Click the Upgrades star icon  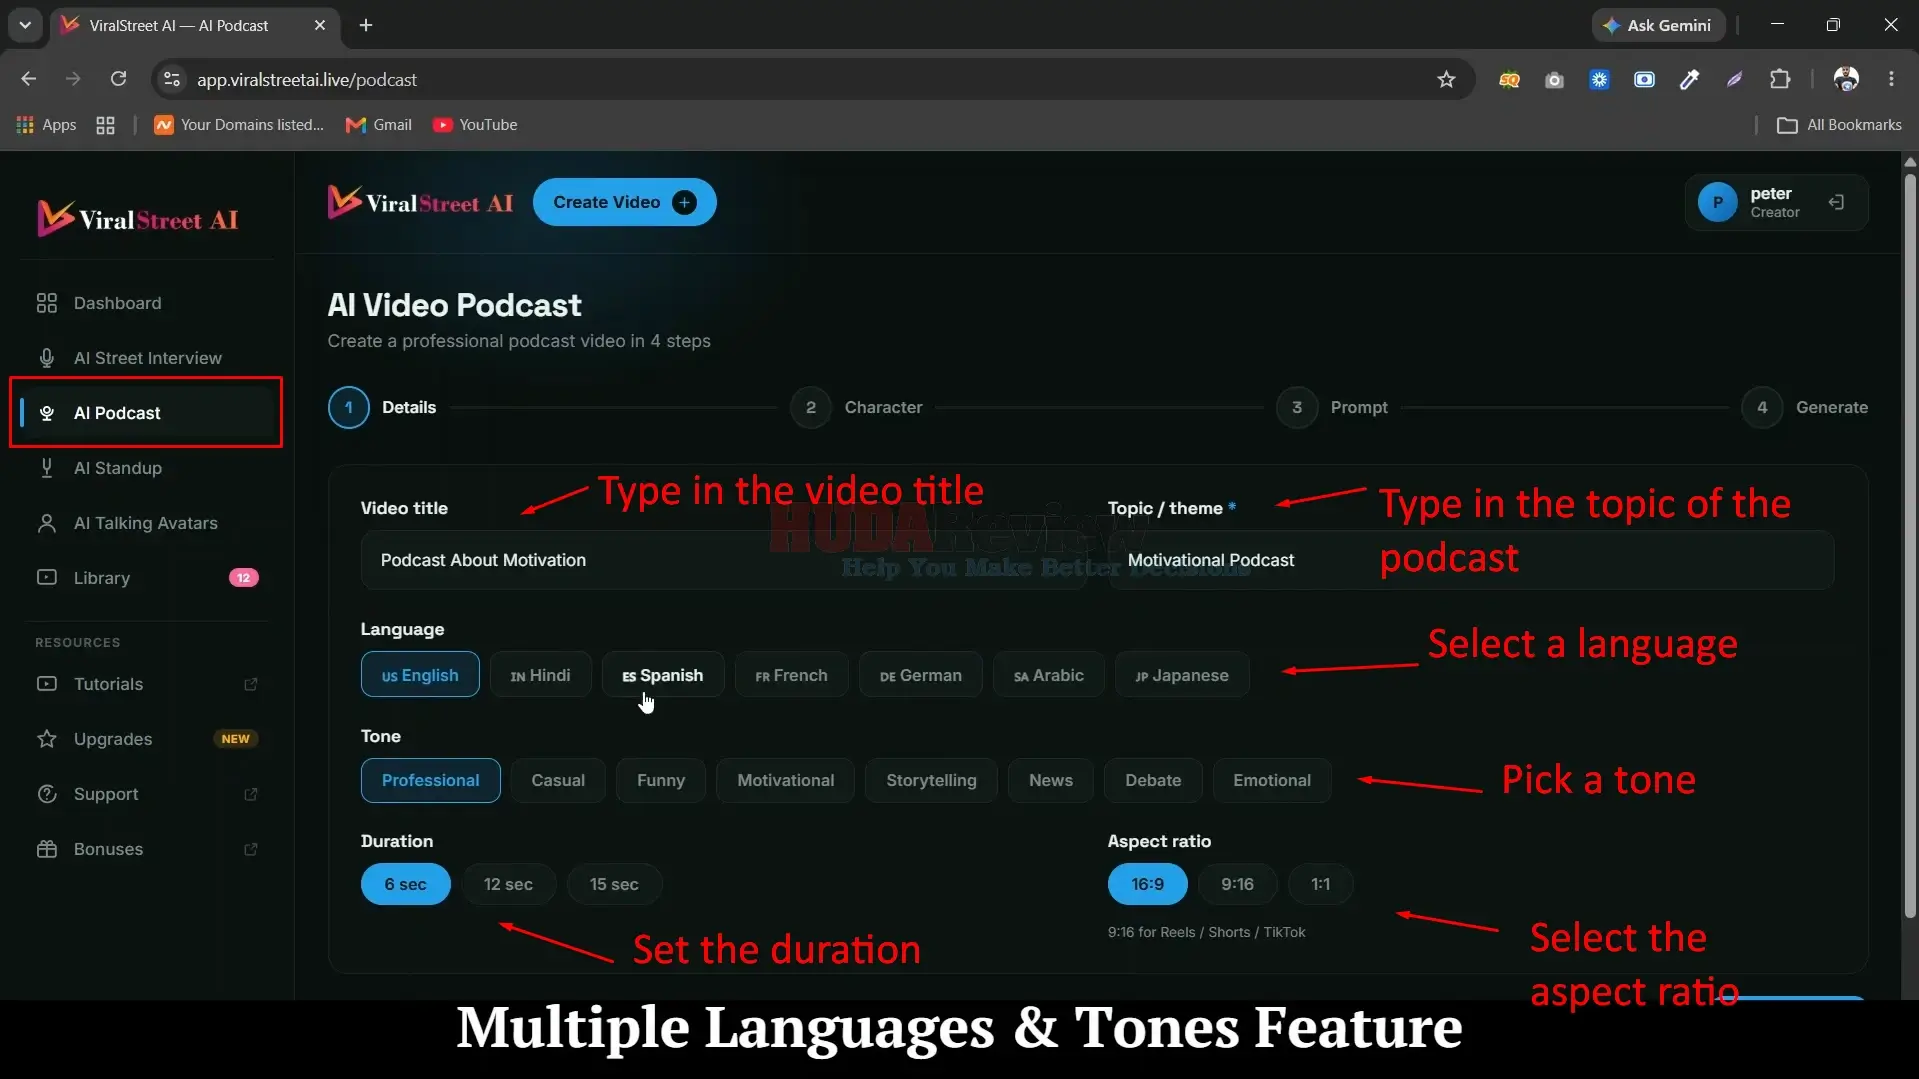tap(46, 739)
